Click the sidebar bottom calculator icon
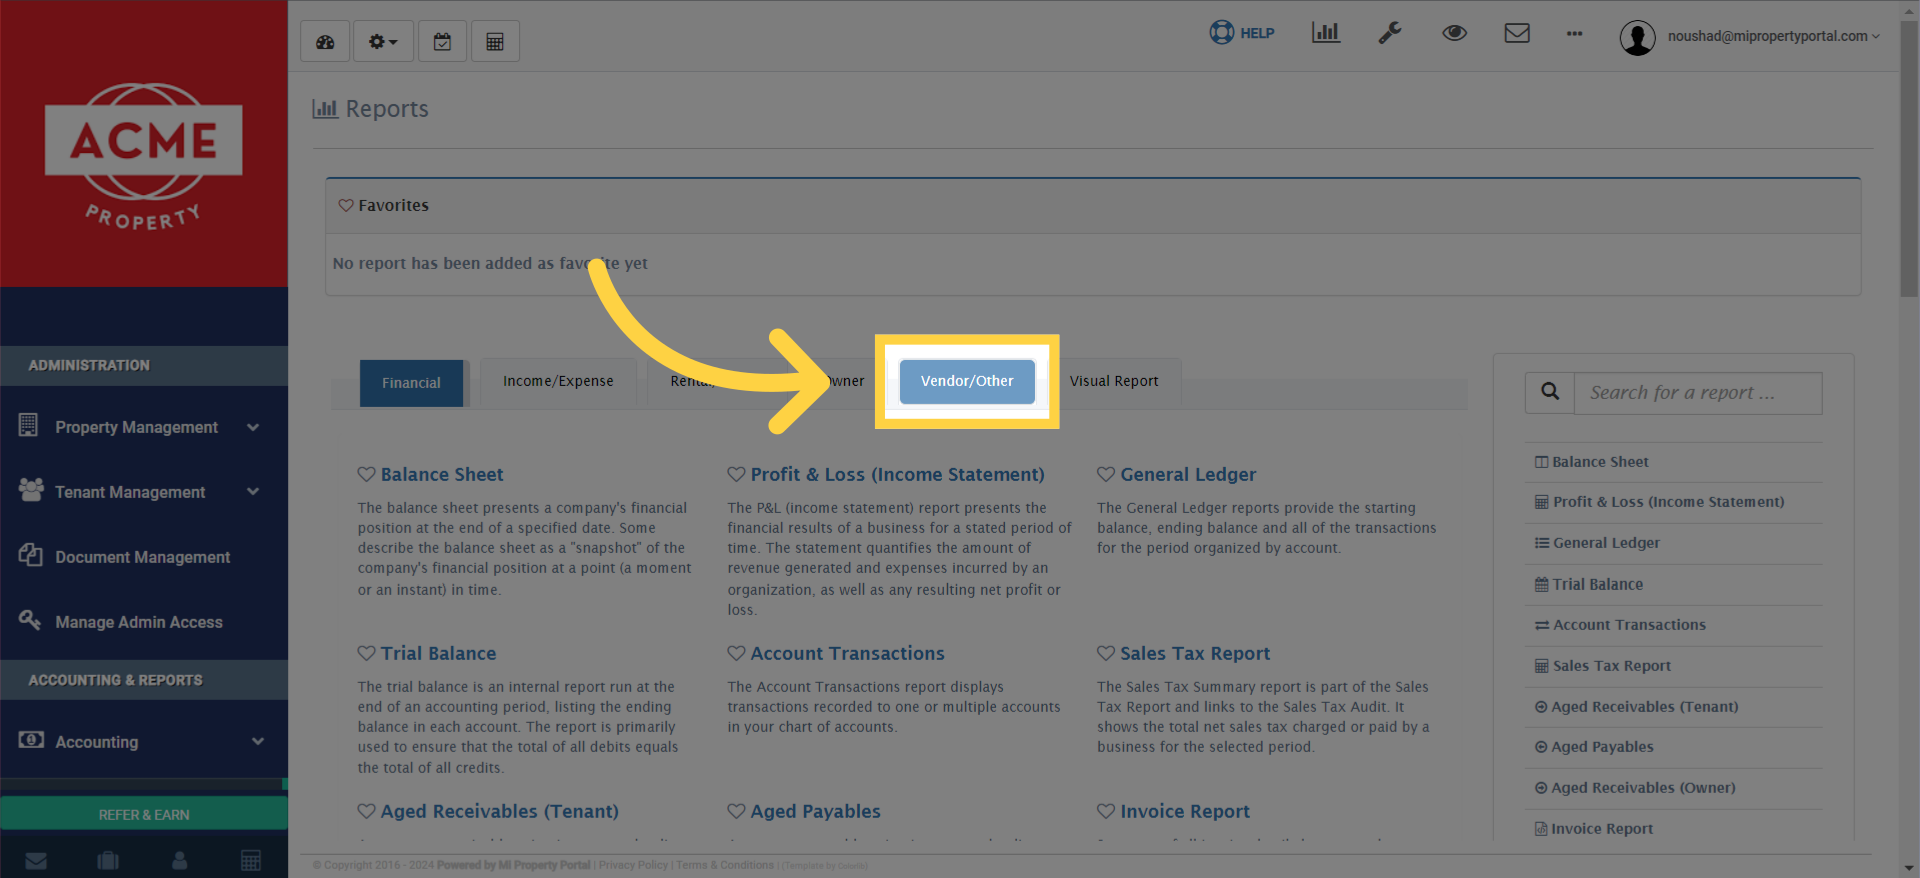Image resolution: width=1920 pixels, height=878 pixels. point(251,860)
